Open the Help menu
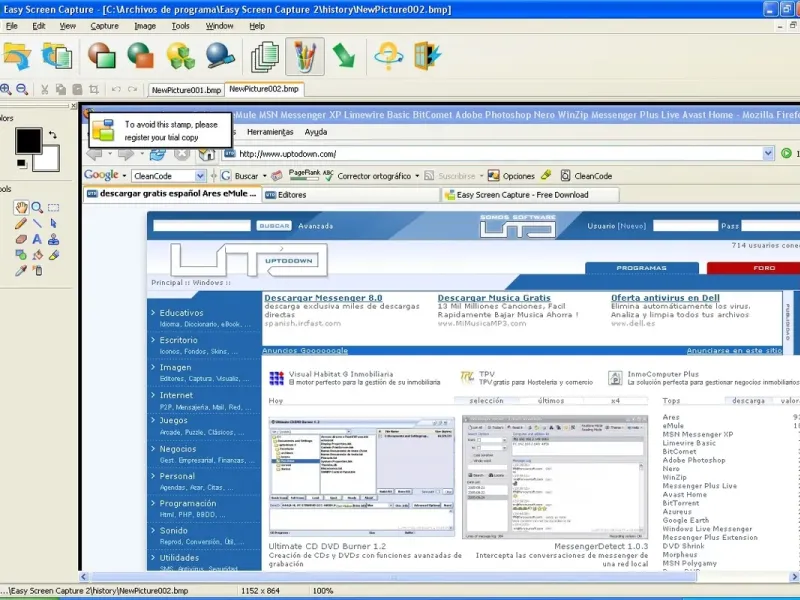 click(257, 26)
